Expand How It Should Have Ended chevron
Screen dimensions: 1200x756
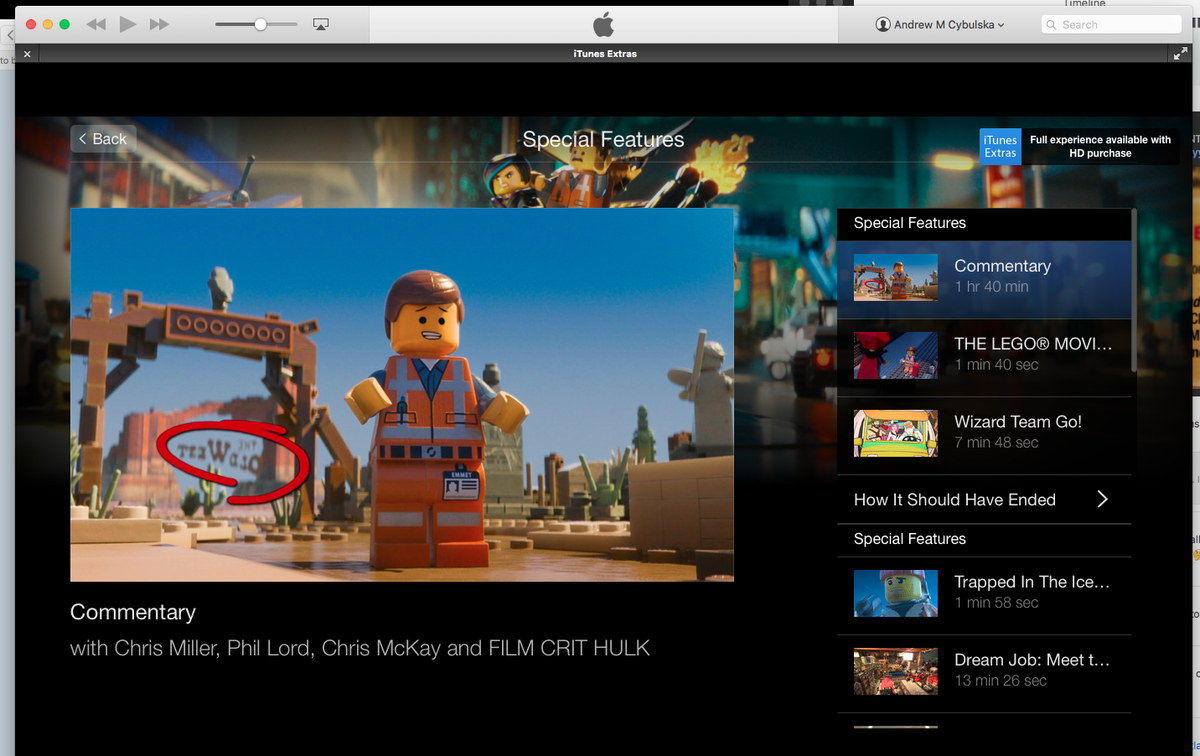click(1102, 499)
